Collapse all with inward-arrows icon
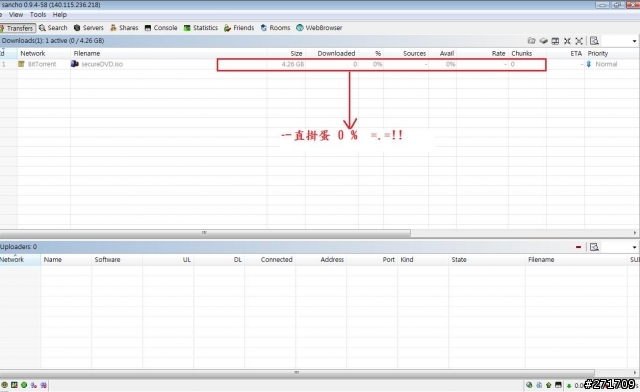The width and height of the screenshot is (640, 392). point(567,41)
